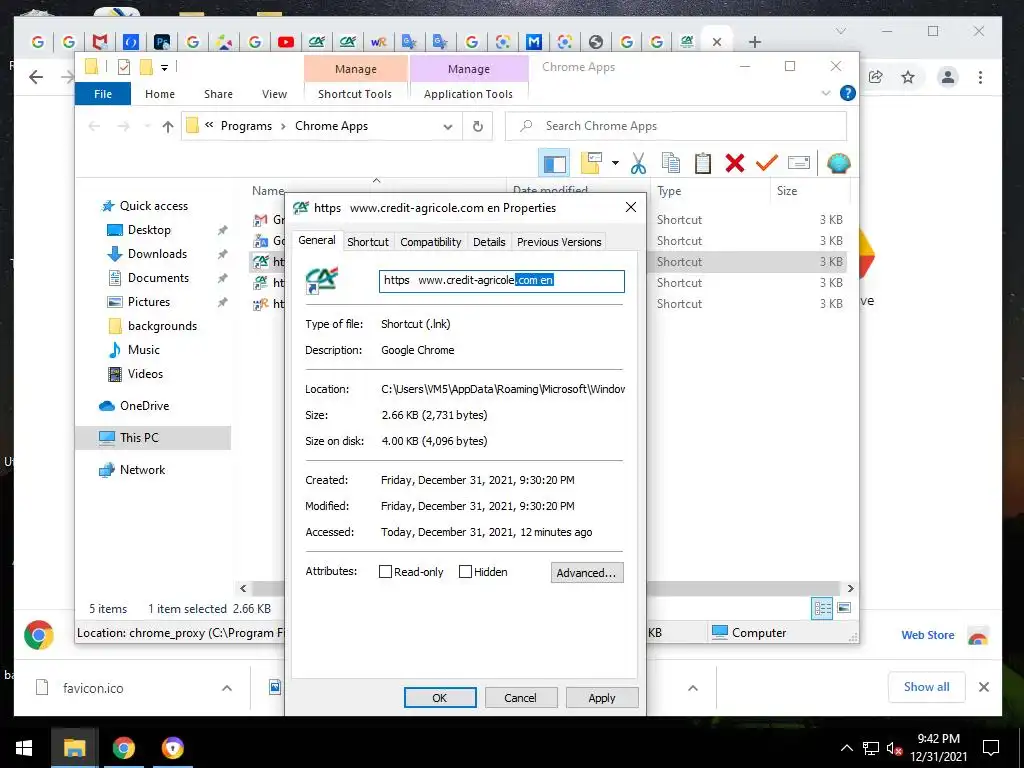Click the shortcut name text field

[x=502, y=281]
